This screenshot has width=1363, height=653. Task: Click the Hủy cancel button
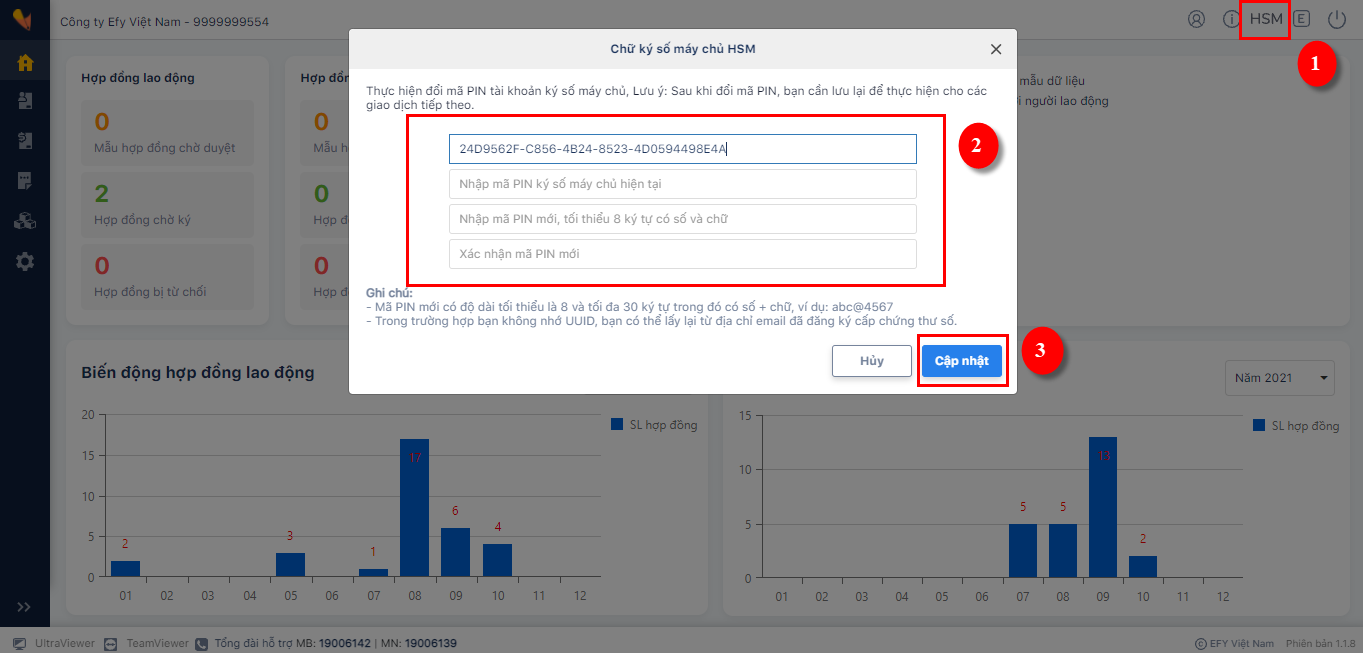tap(872, 361)
